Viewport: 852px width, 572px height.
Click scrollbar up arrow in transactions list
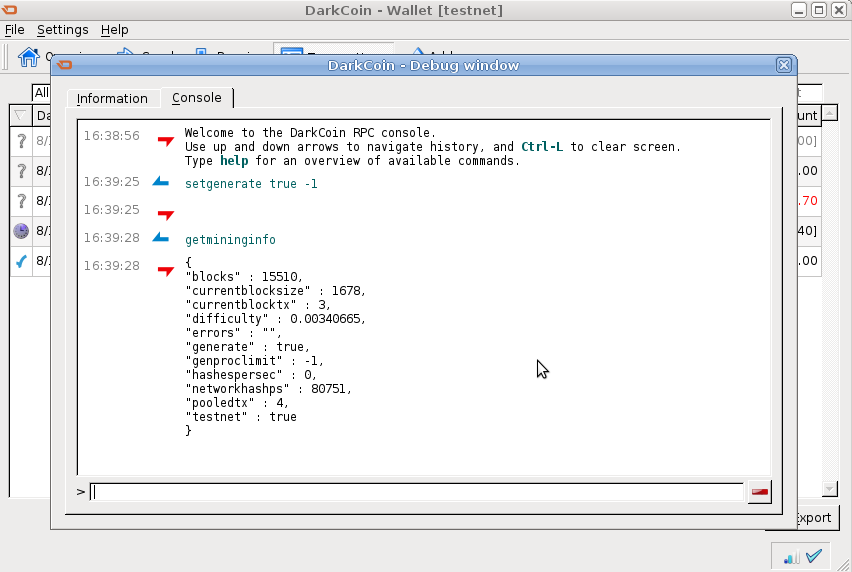[829, 113]
